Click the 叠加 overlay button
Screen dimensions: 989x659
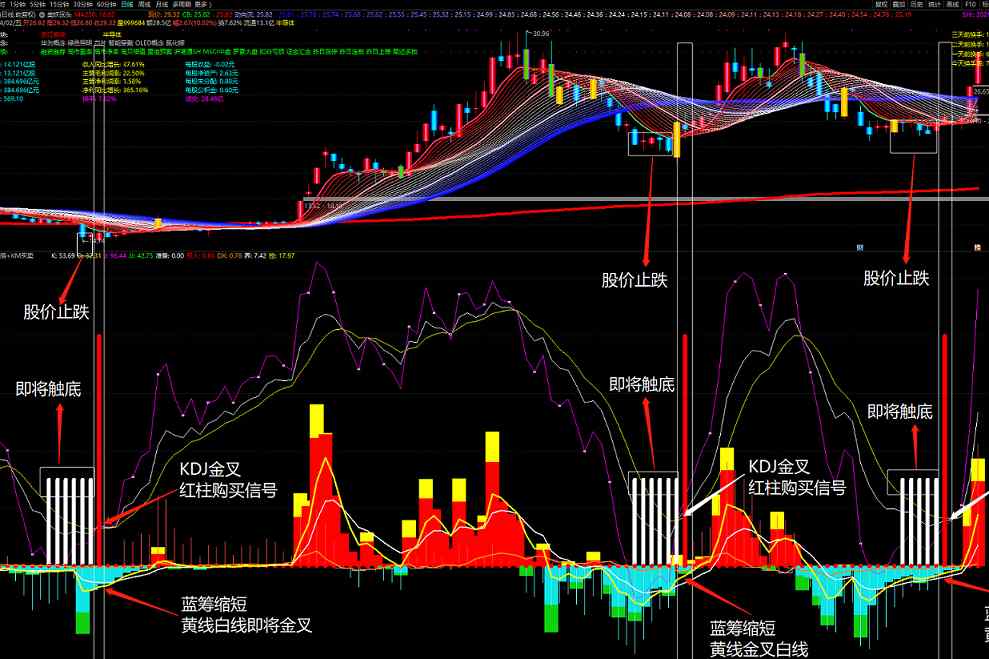coord(899,4)
